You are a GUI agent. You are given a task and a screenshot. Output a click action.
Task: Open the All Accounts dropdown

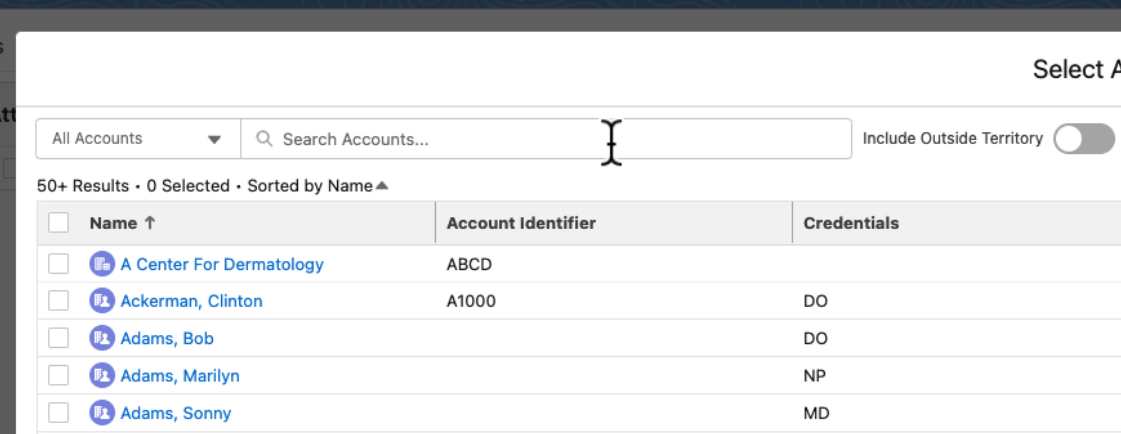(x=138, y=140)
